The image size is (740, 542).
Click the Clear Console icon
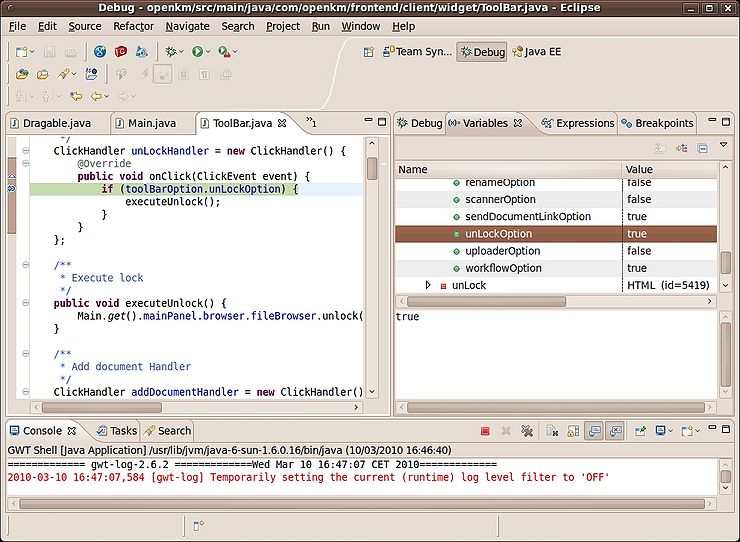click(x=552, y=431)
